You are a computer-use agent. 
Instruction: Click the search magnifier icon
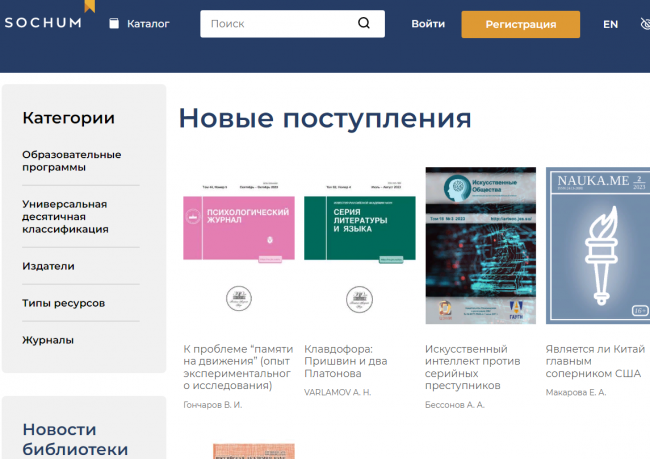[364, 23]
